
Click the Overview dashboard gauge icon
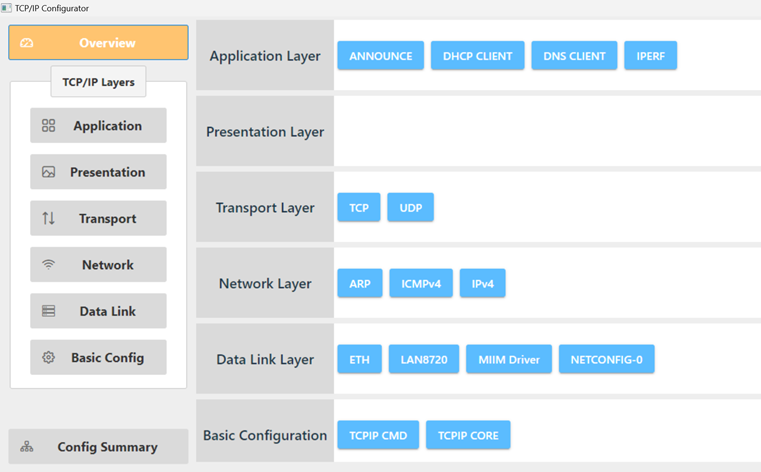[x=27, y=43]
